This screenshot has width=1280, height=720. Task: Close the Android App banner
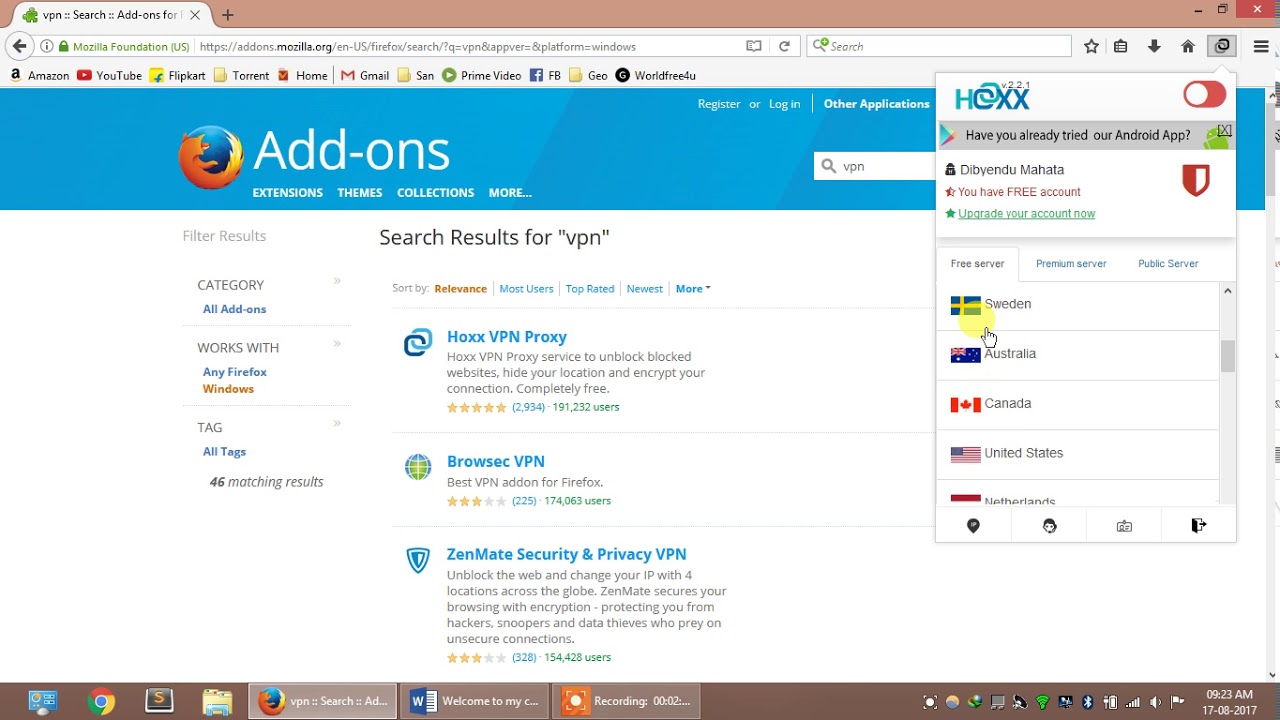[1224, 131]
